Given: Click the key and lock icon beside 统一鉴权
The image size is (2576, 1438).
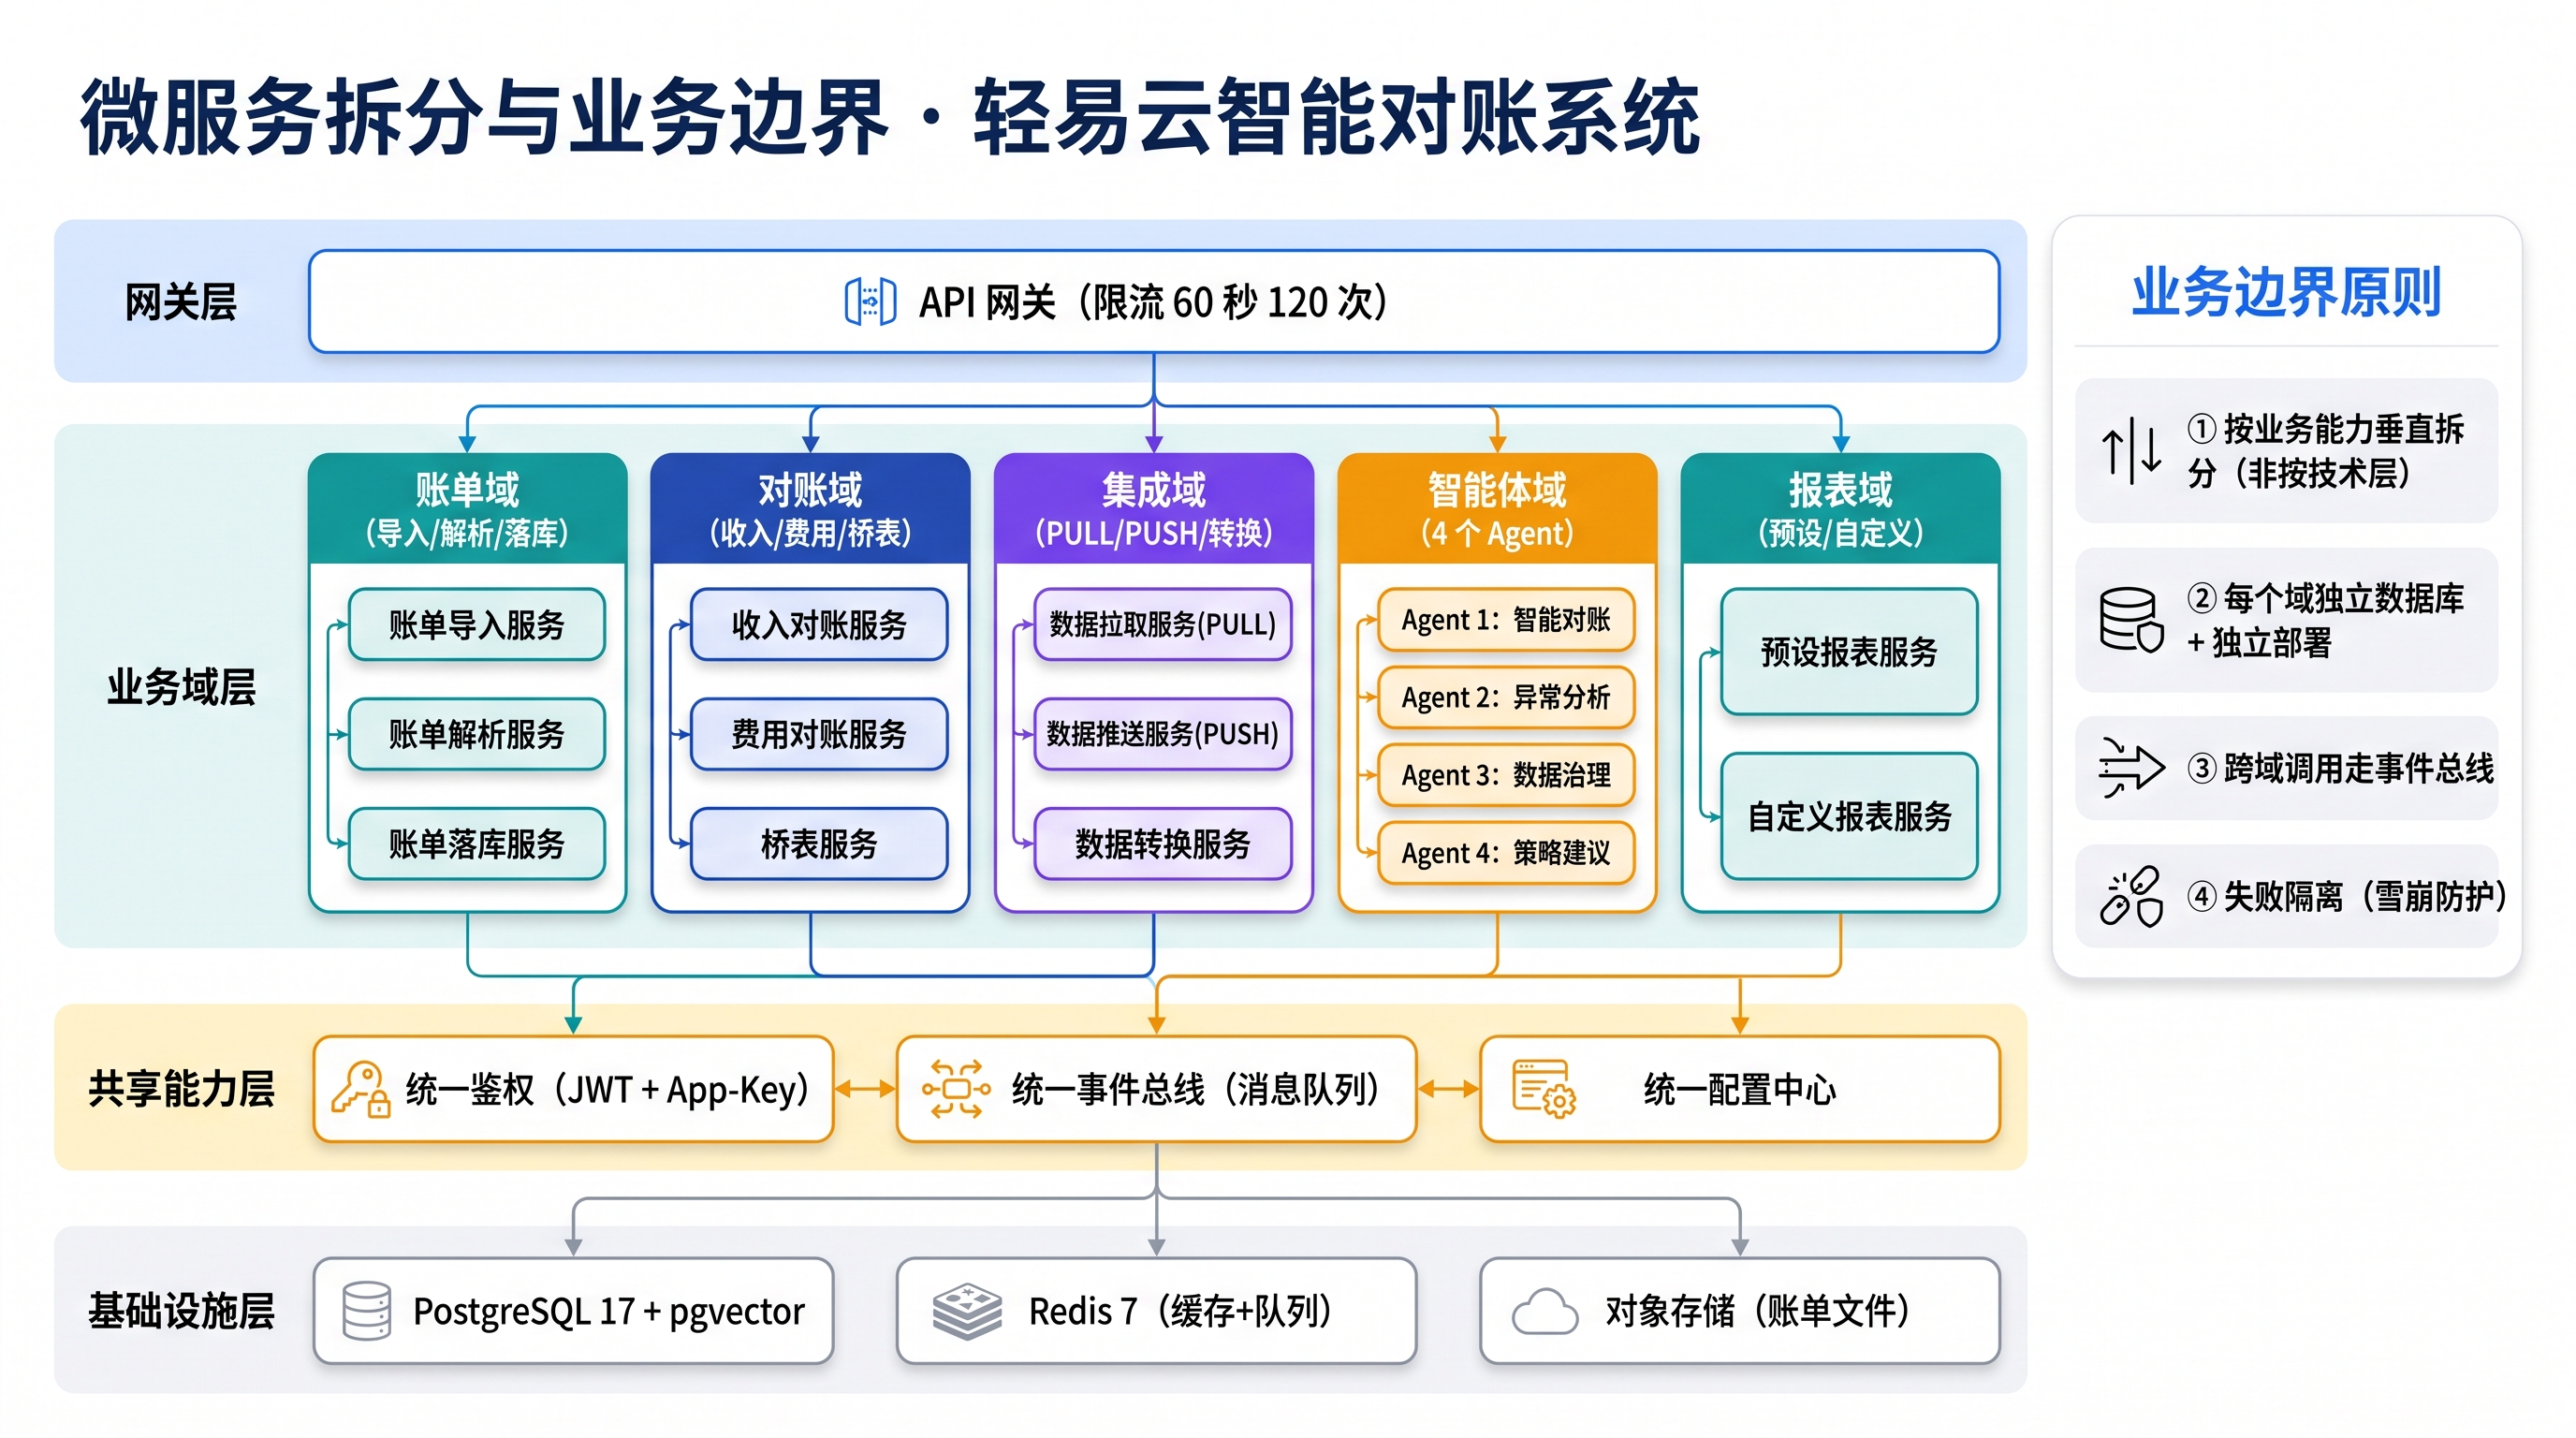Looking at the screenshot, I should [x=361, y=1089].
